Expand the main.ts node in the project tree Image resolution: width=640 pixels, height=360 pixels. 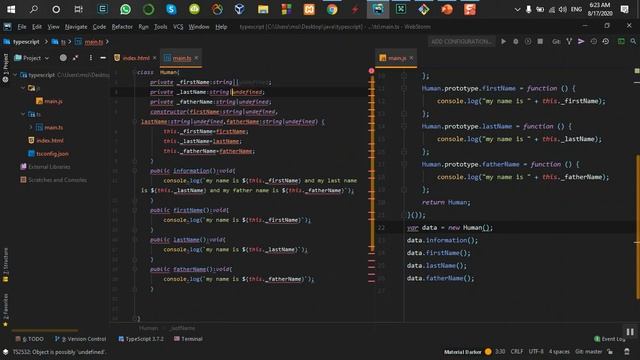(31, 127)
